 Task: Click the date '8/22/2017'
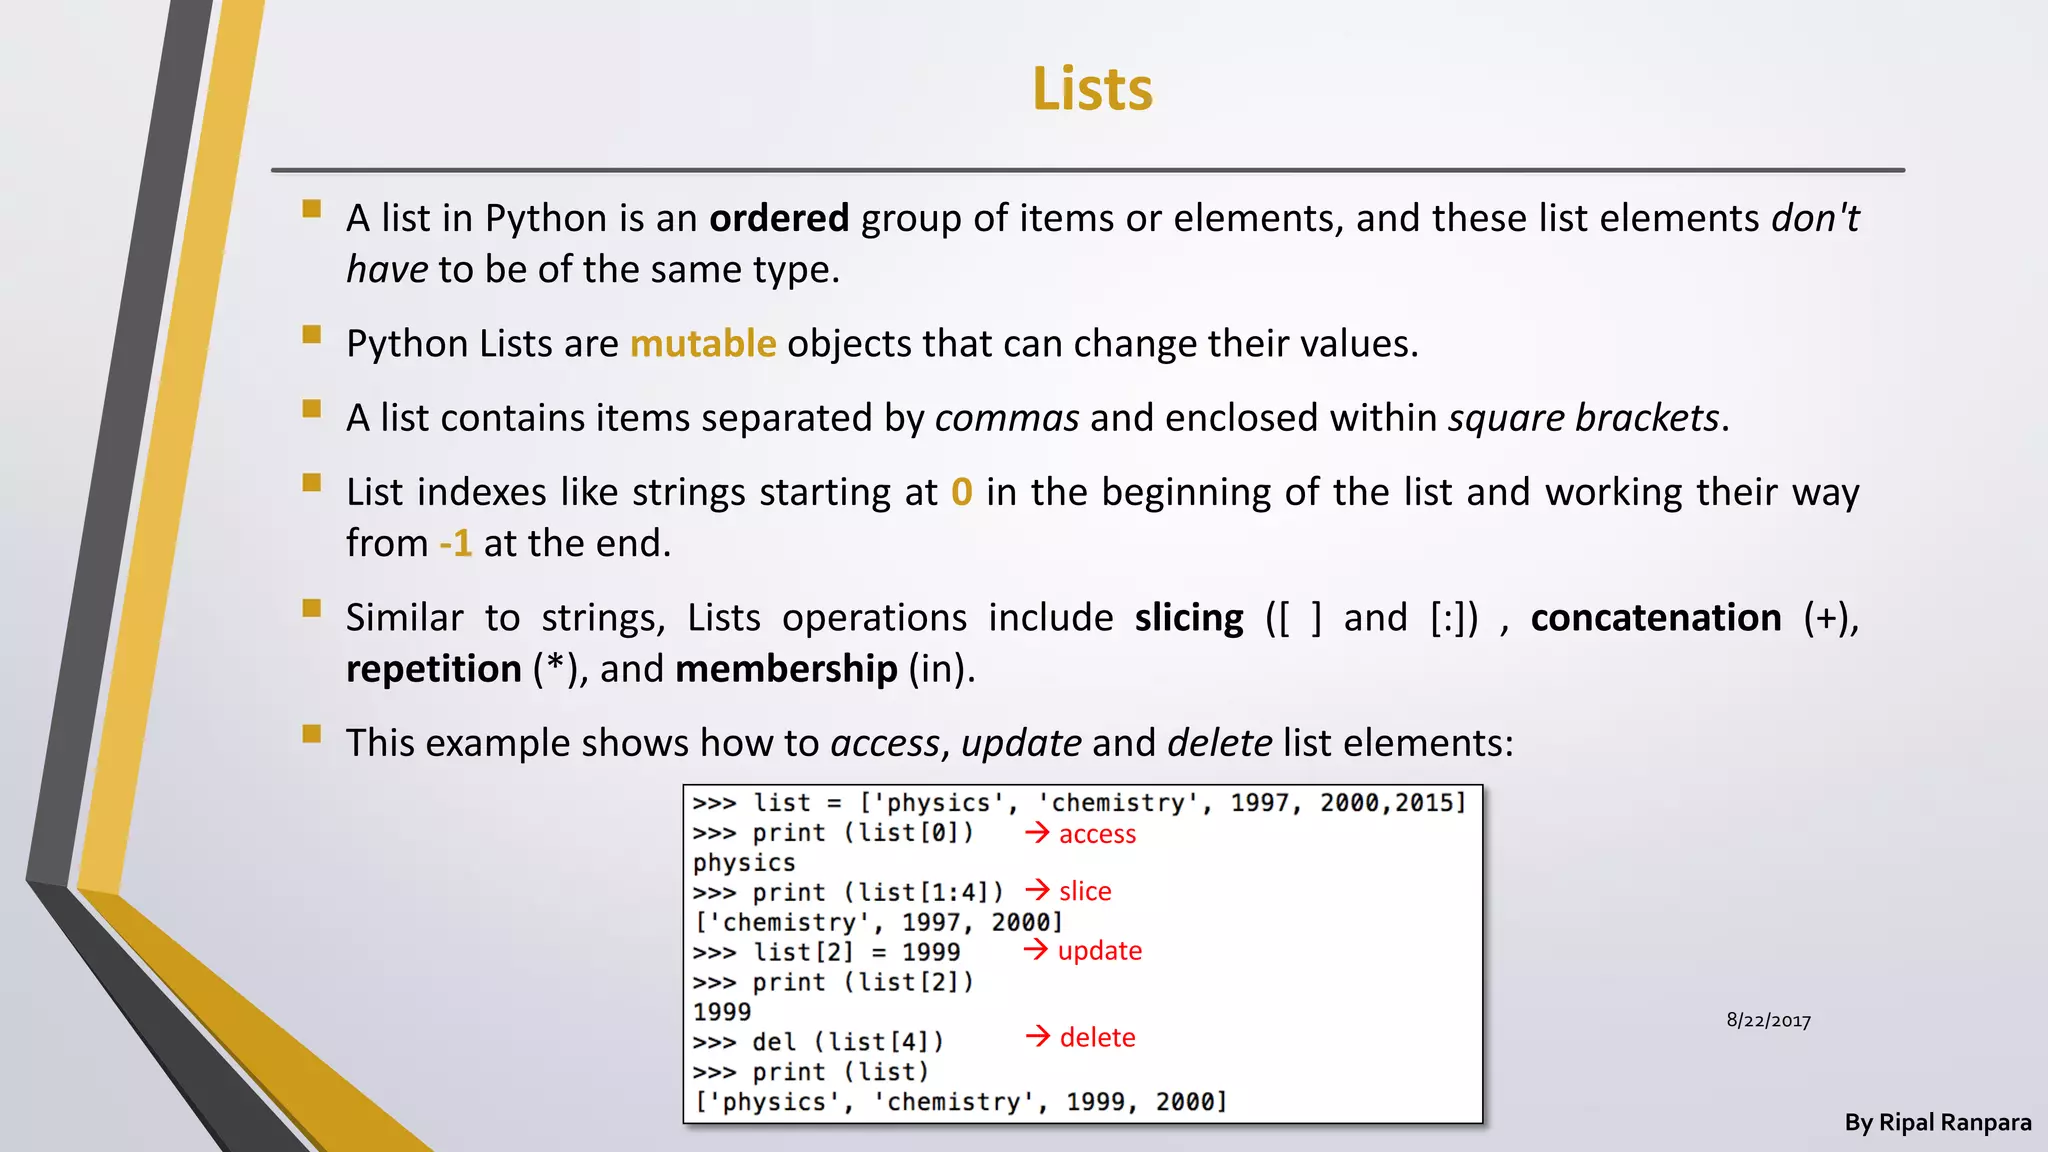1768,1021
